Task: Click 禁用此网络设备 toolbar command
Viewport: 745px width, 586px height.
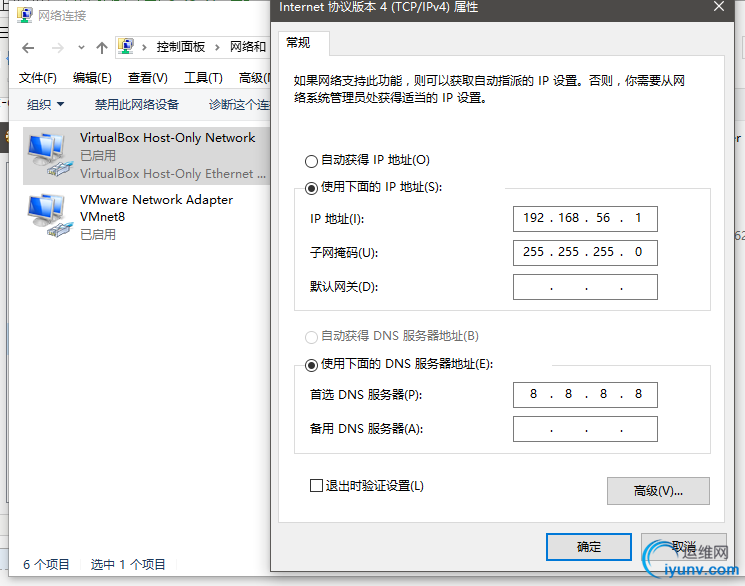Action: point(136,105)
